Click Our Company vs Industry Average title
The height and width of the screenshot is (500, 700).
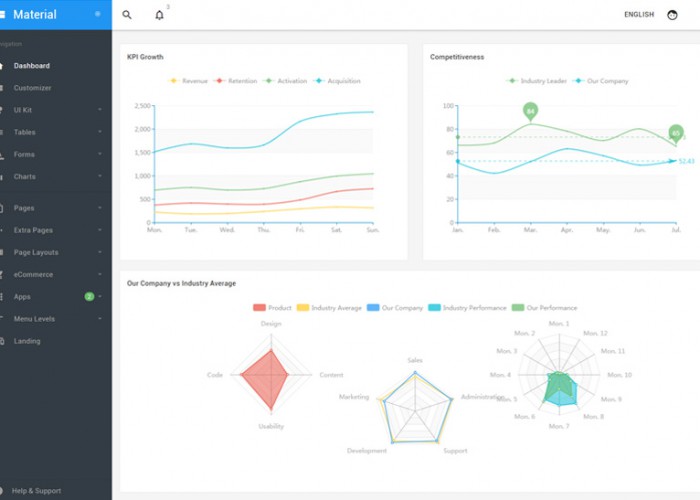click(181, 283)
